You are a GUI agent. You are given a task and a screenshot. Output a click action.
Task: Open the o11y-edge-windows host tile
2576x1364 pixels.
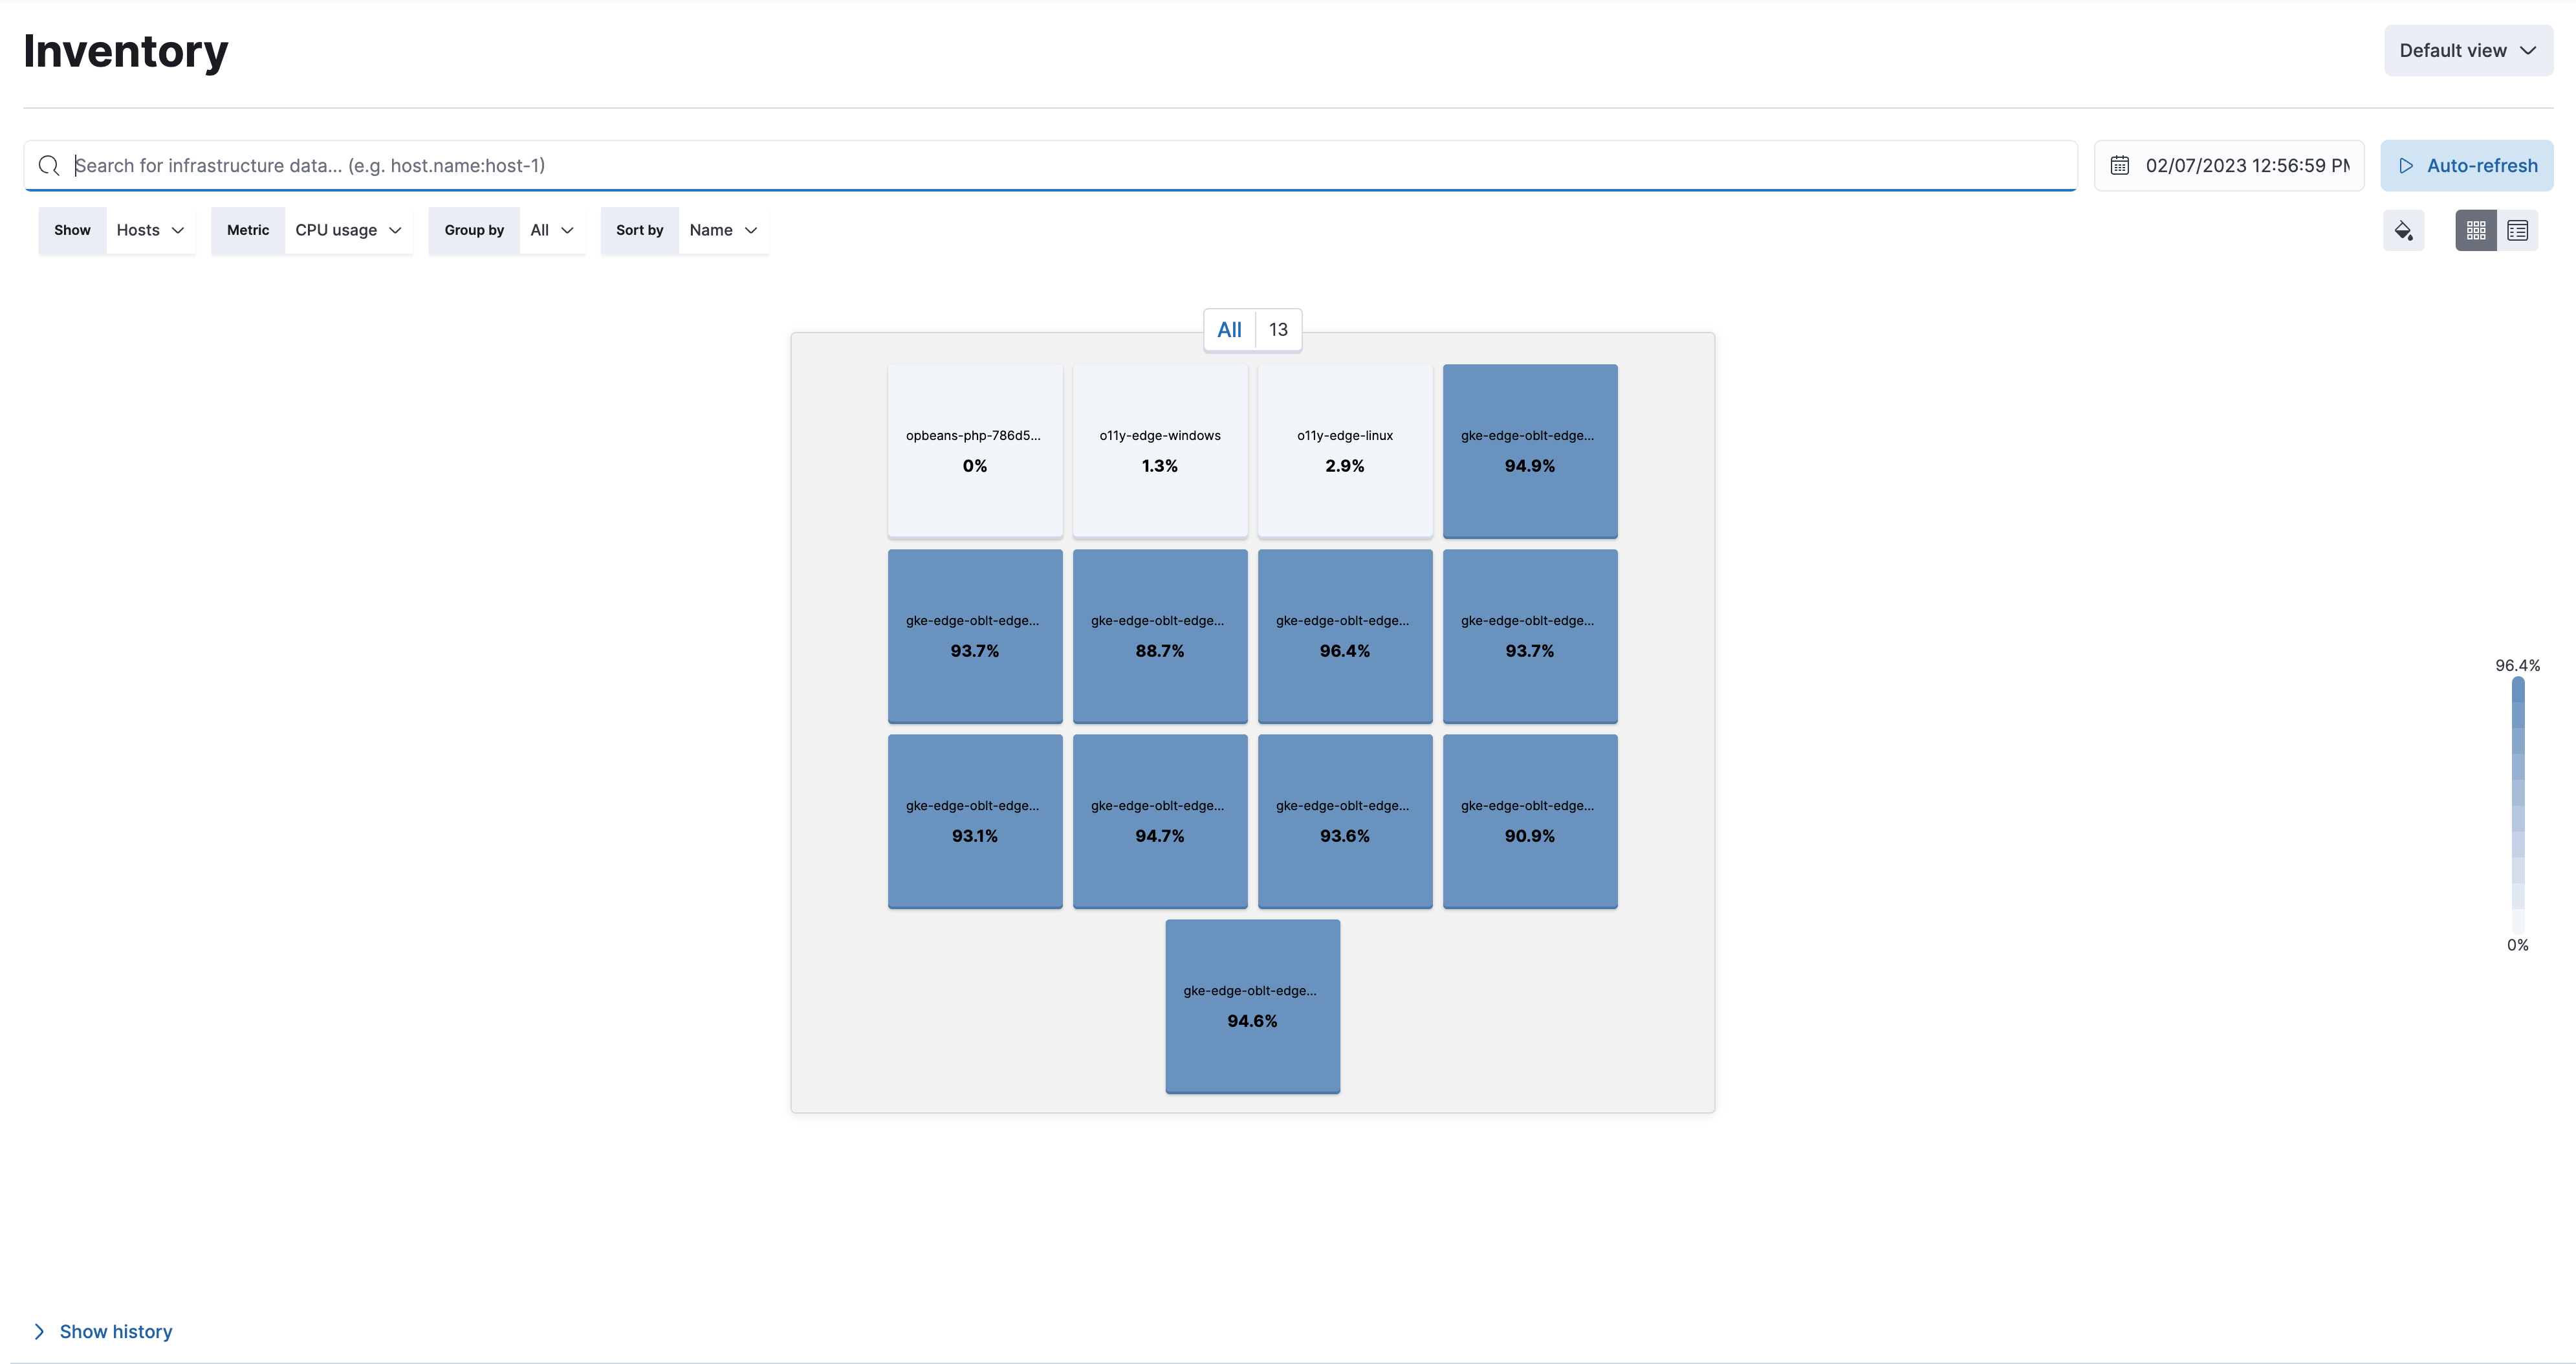[x=1159, y=450]
